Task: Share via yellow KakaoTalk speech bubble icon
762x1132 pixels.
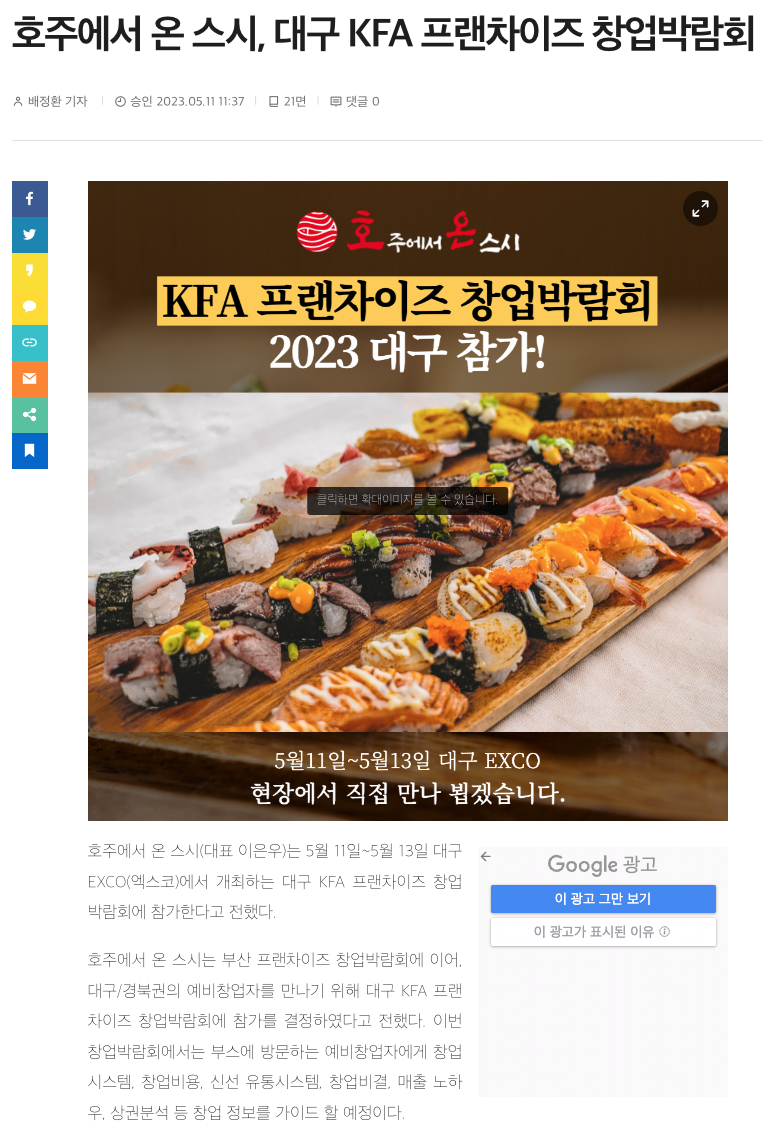Action: point(30,307)
